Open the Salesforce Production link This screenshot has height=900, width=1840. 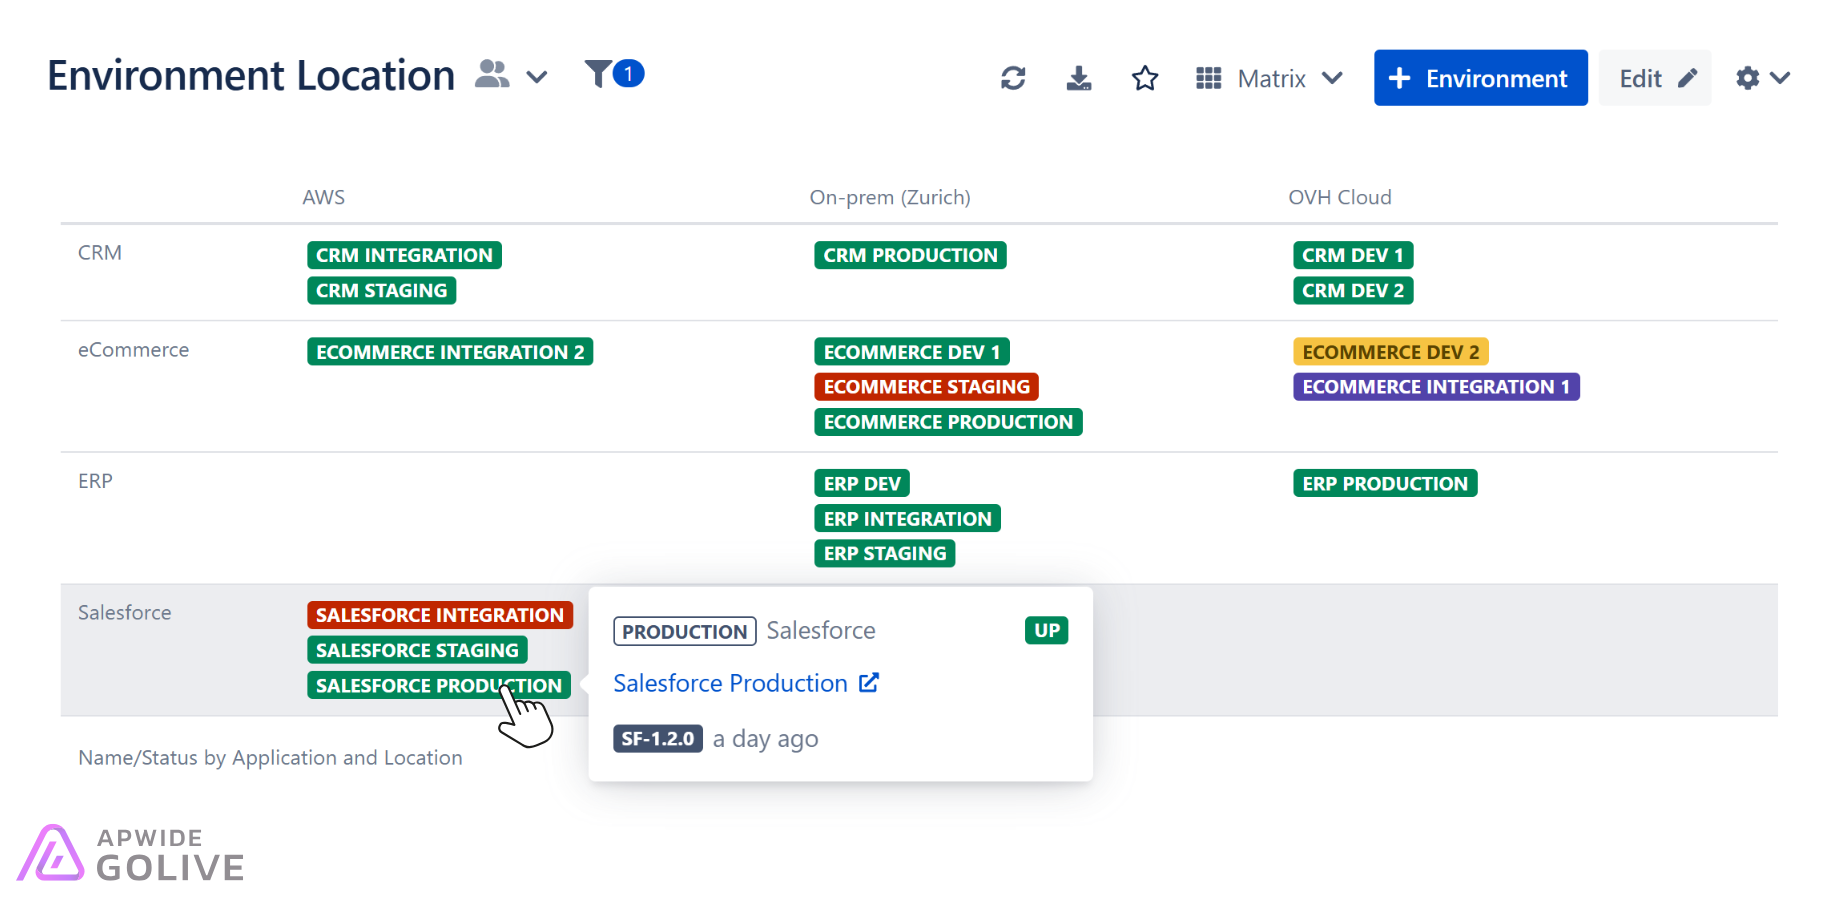(730, 683)
